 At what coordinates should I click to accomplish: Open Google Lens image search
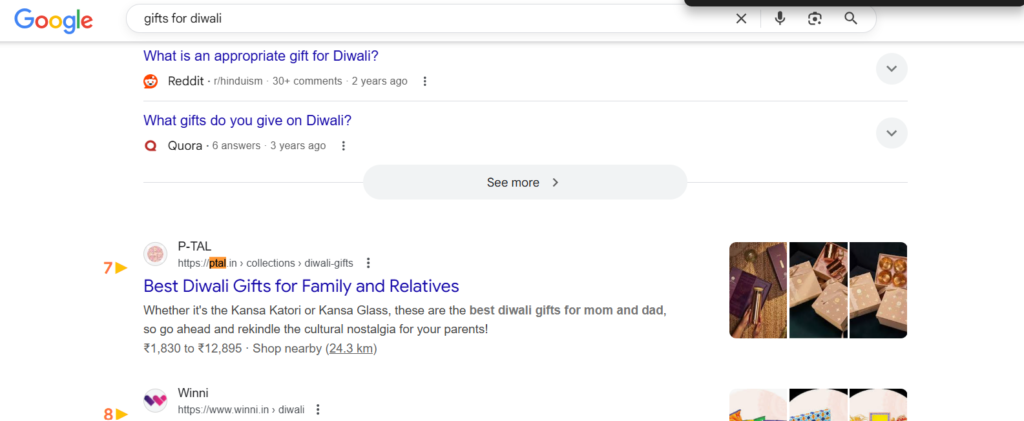815,18
